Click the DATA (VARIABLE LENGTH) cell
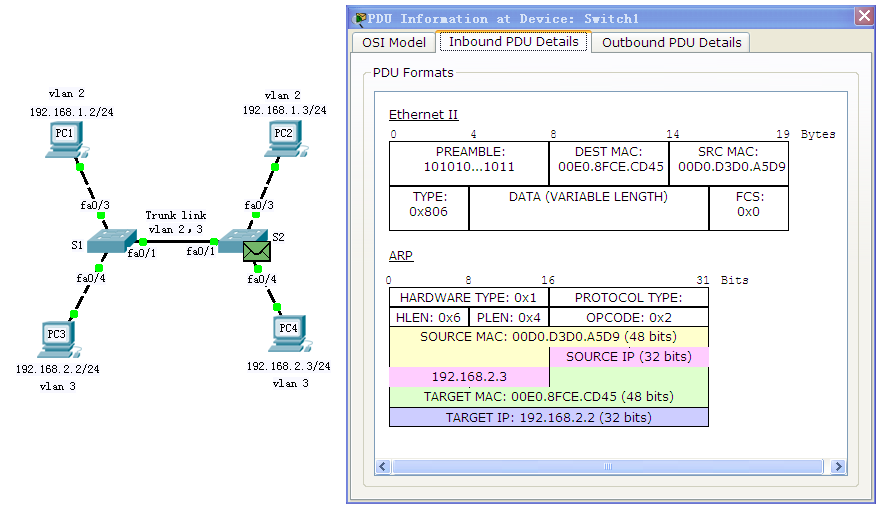The image size is (883, 510). coord(588,208)
